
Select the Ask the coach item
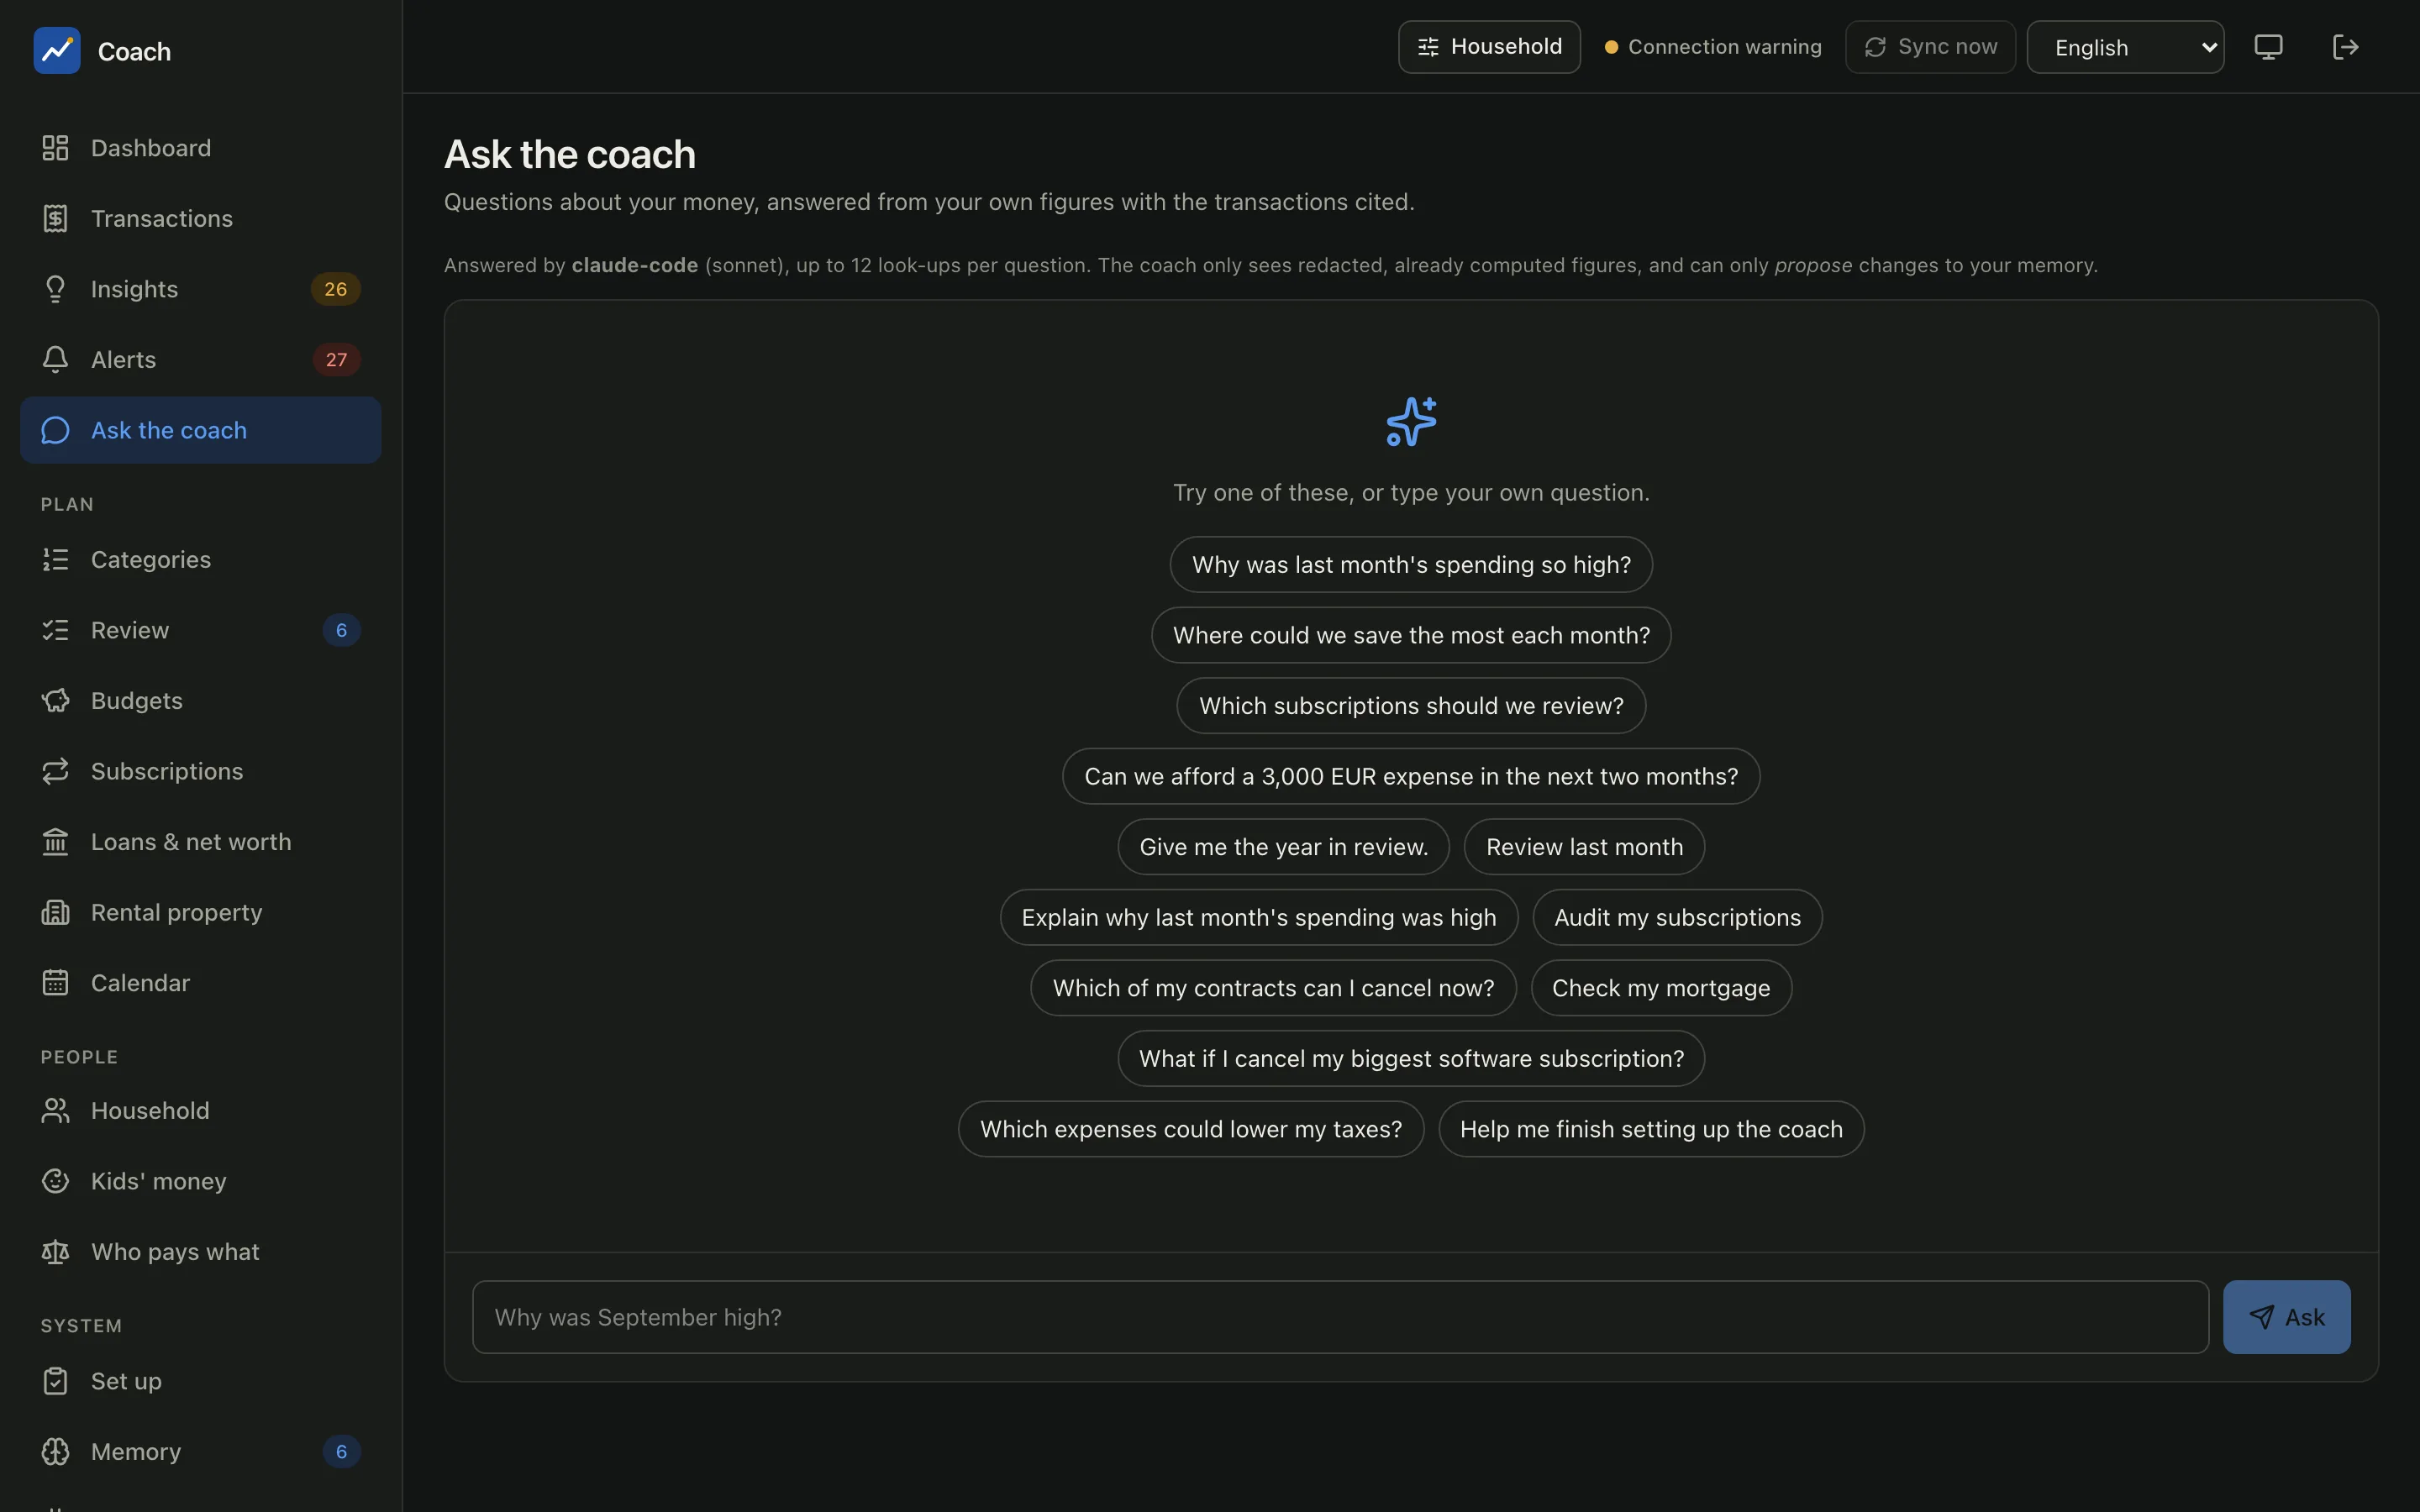point(200,430)
